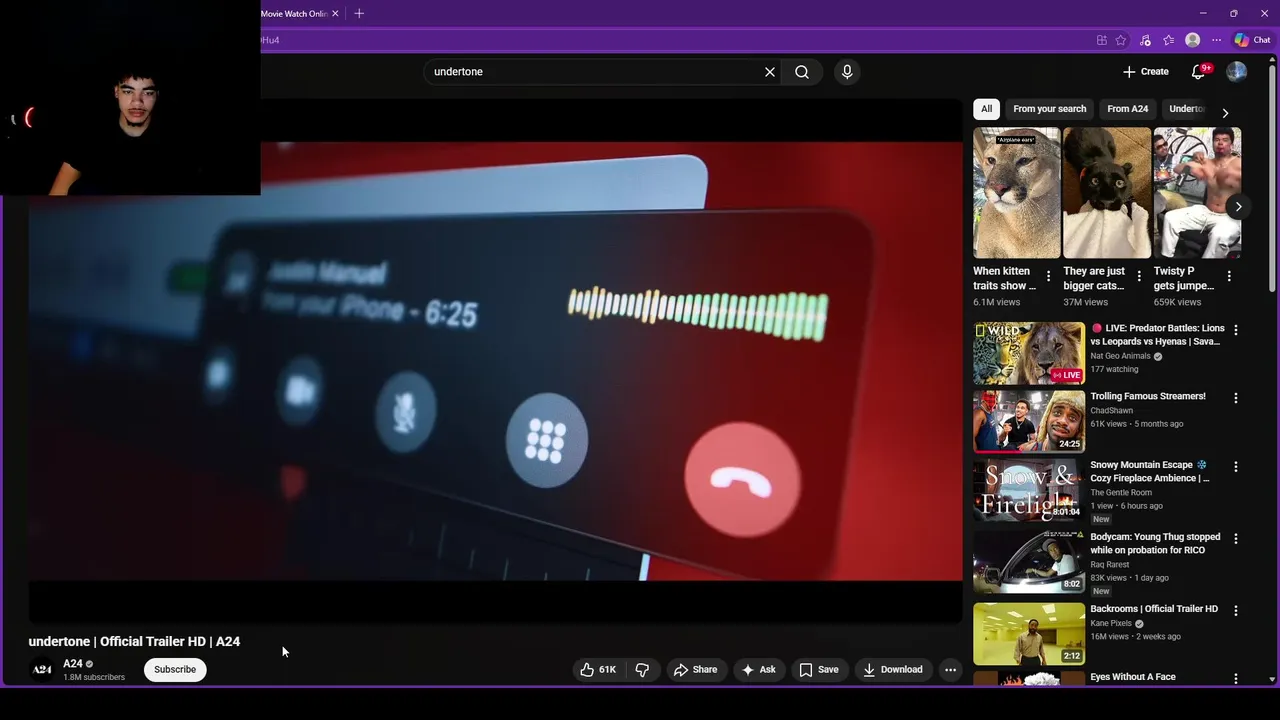
Task: Open the 'Twisty P gets jumped' Short
Action: click(x=1197, y=193)
